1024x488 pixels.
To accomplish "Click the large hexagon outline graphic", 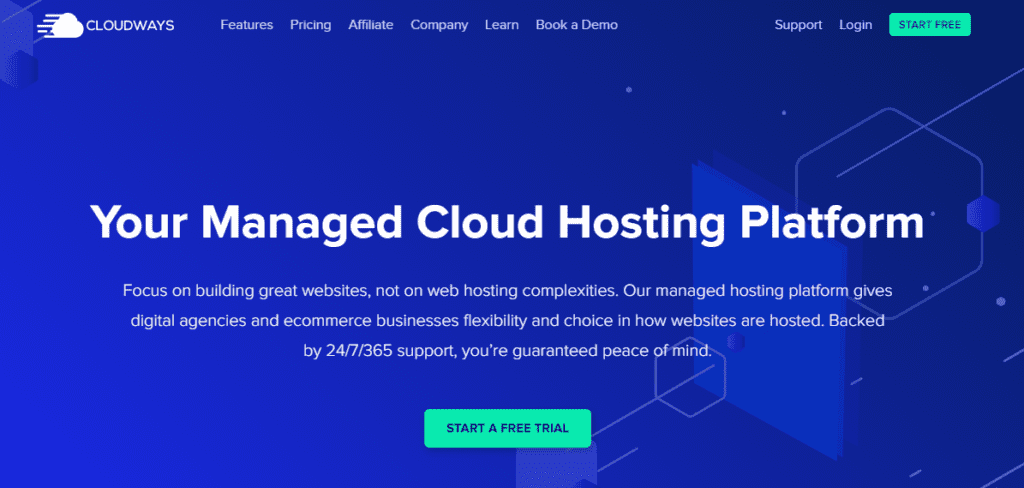I will (889, 213).
